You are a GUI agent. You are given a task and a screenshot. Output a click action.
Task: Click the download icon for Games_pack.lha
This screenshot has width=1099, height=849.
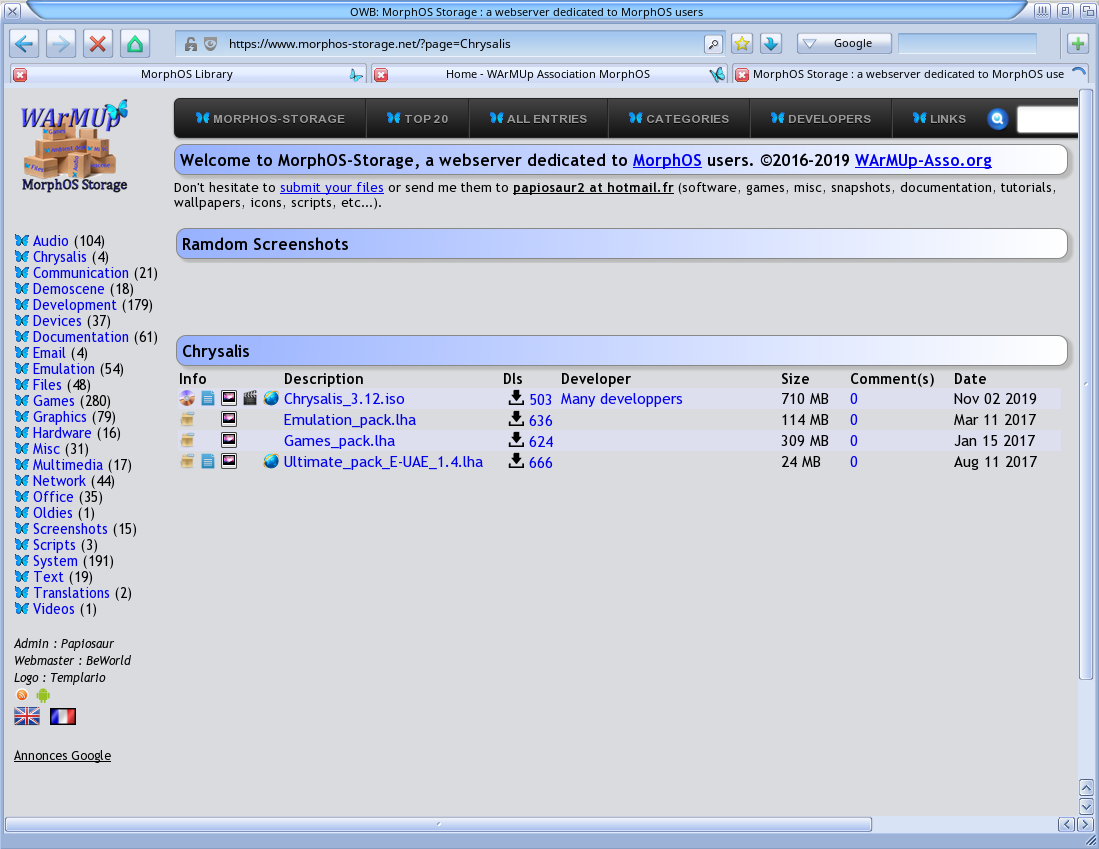516,440
